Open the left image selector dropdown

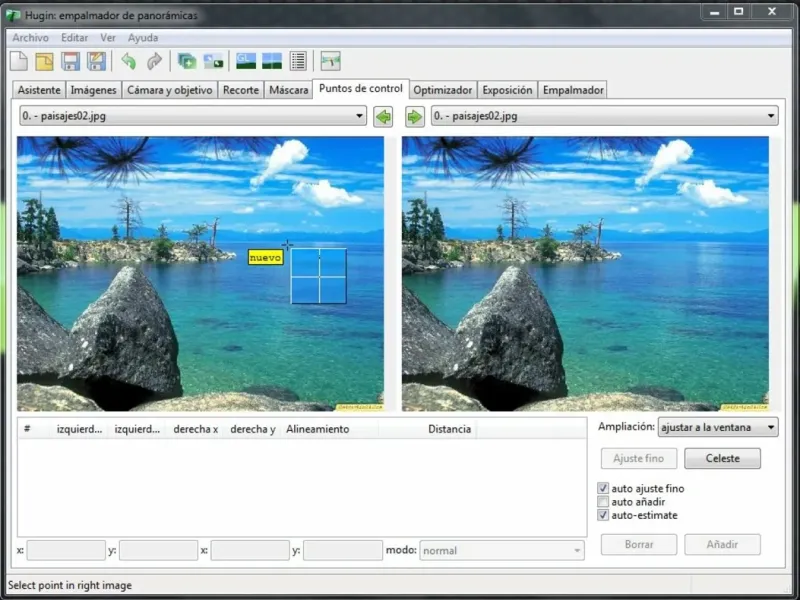coord(193,116)
